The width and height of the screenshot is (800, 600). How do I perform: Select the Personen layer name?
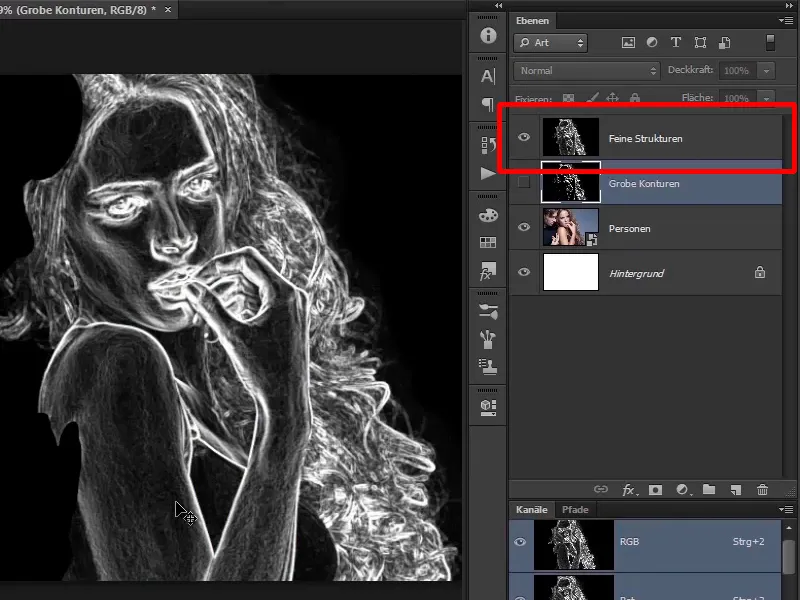coord(630,229)
